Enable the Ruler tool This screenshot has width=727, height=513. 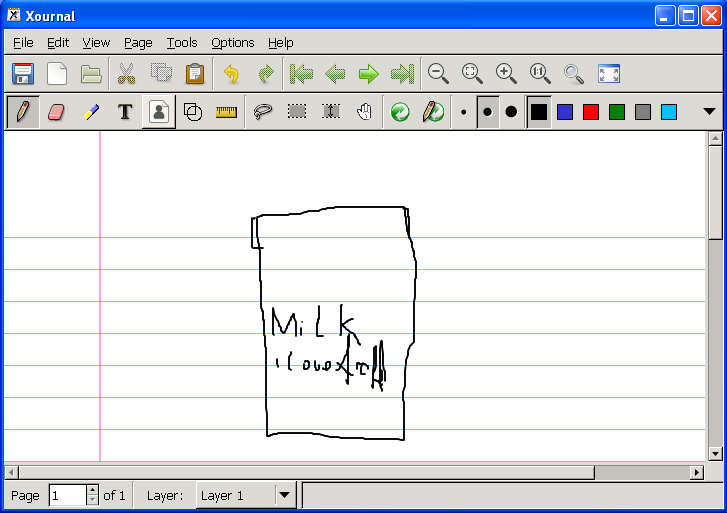(x=227, y=112)
